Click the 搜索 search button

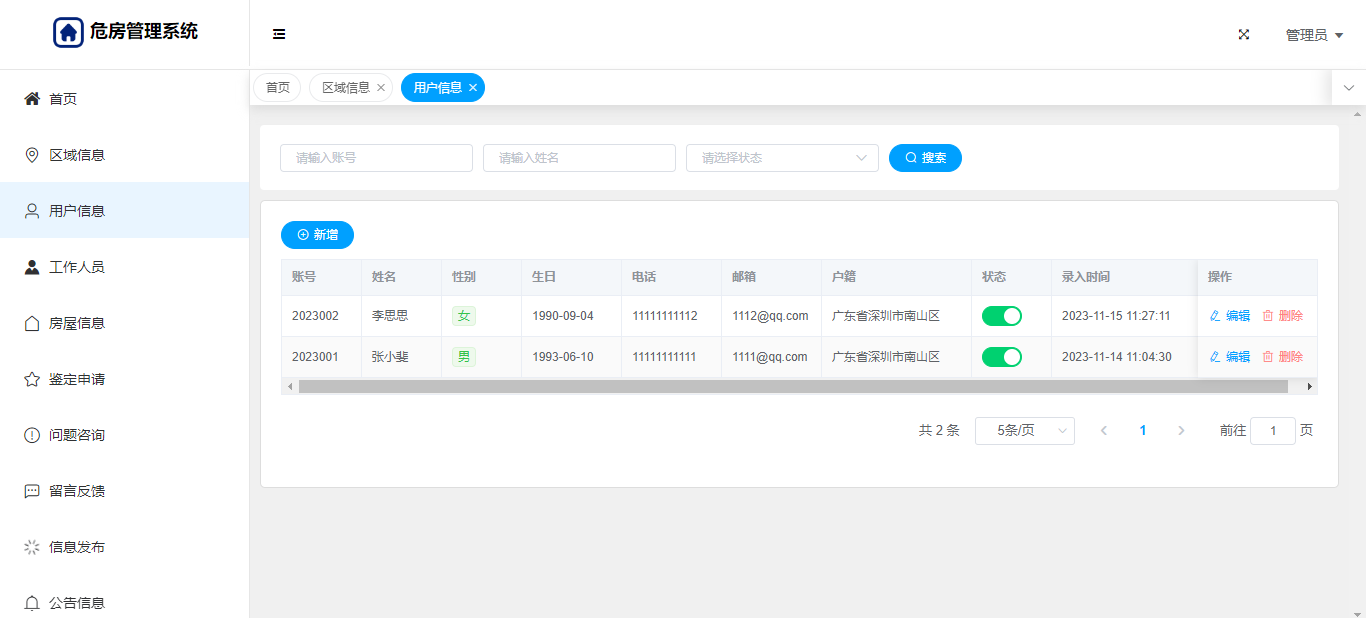(925, 158)
